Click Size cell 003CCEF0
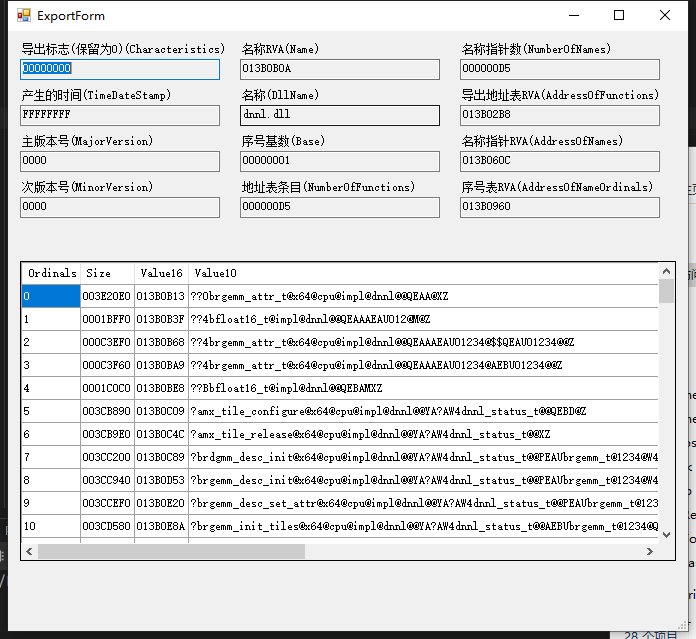The width and height of the screenshot is (696, 639). click(107, 503)
